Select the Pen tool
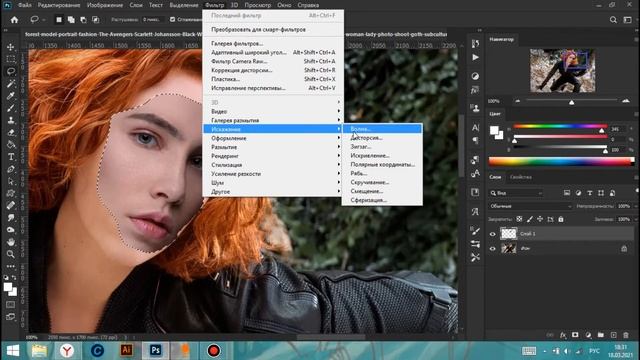 [x=11, y=169]
